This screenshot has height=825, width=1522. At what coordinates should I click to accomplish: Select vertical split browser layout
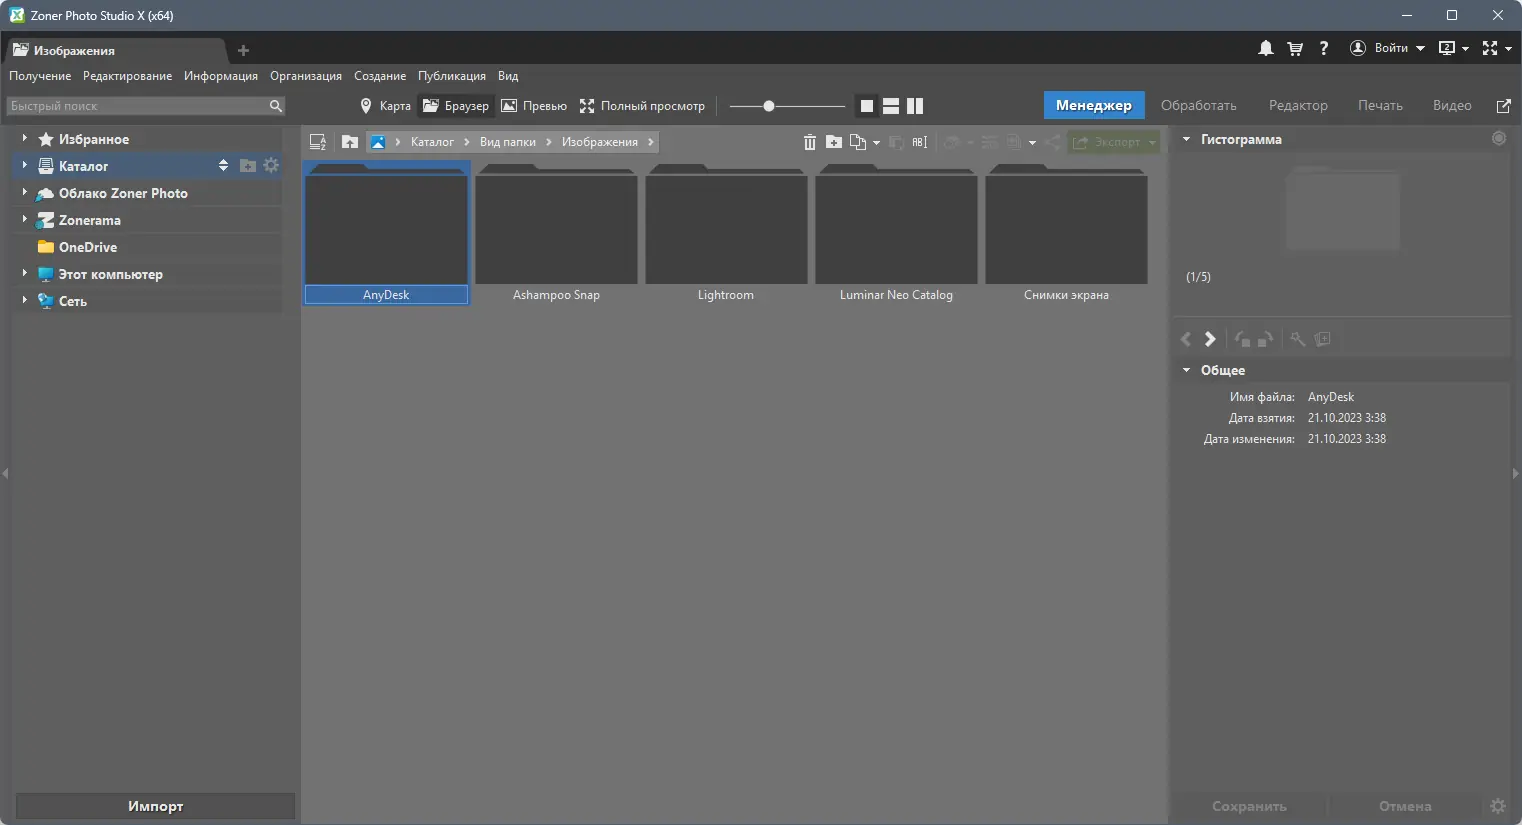tap(915, 106)
